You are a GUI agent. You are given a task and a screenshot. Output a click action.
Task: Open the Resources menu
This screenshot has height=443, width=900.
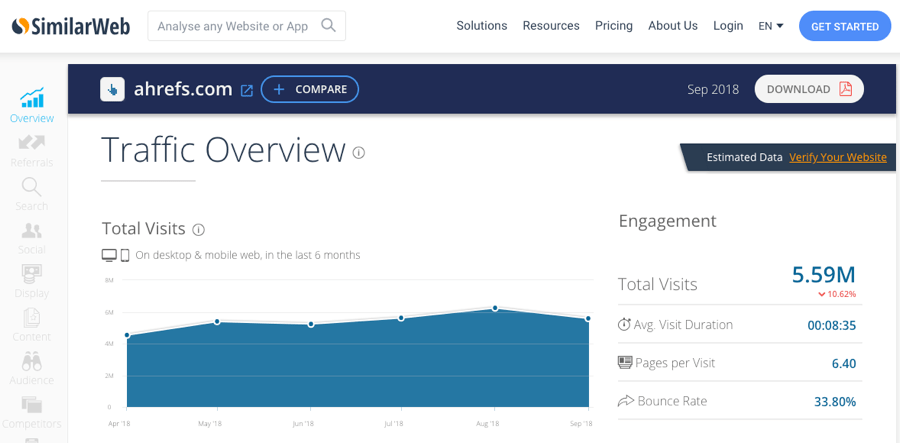(x=551, y=26)
